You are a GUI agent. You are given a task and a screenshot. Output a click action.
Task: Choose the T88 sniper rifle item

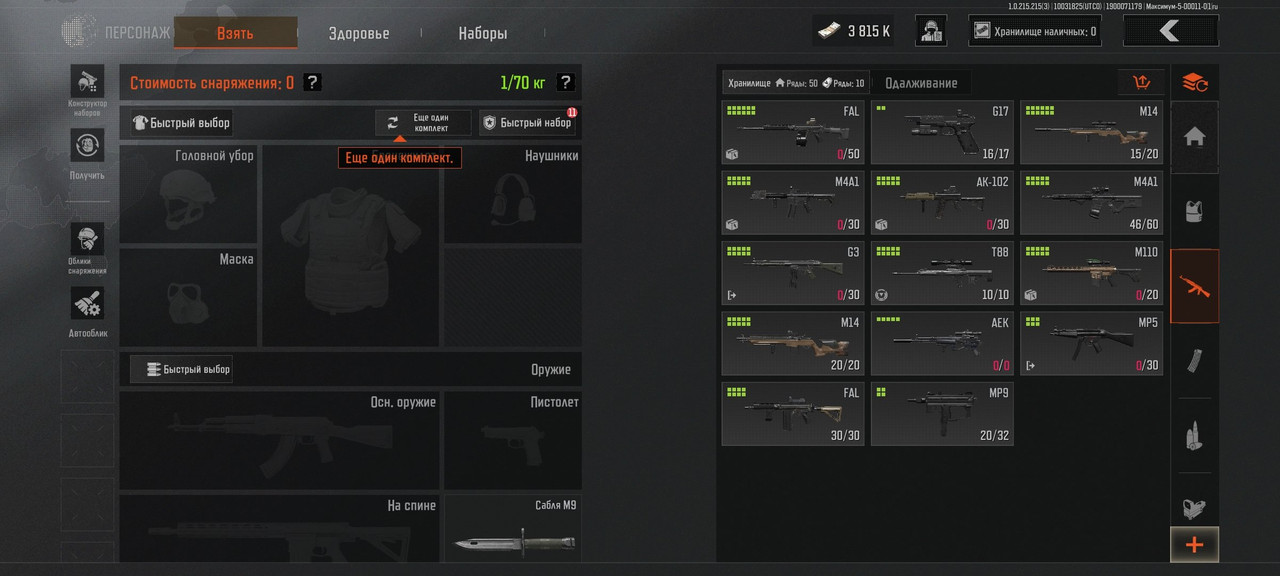pos(942,273)
